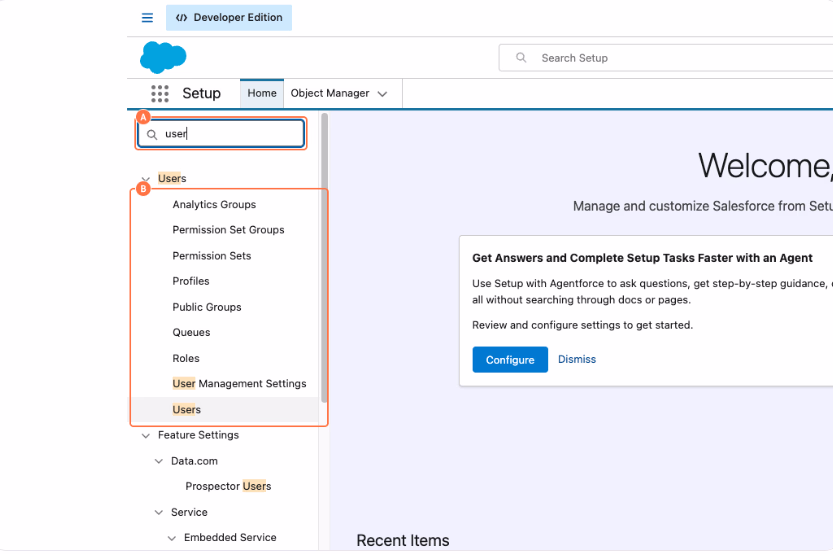Open Queues in the sidebar

(191, 333)
